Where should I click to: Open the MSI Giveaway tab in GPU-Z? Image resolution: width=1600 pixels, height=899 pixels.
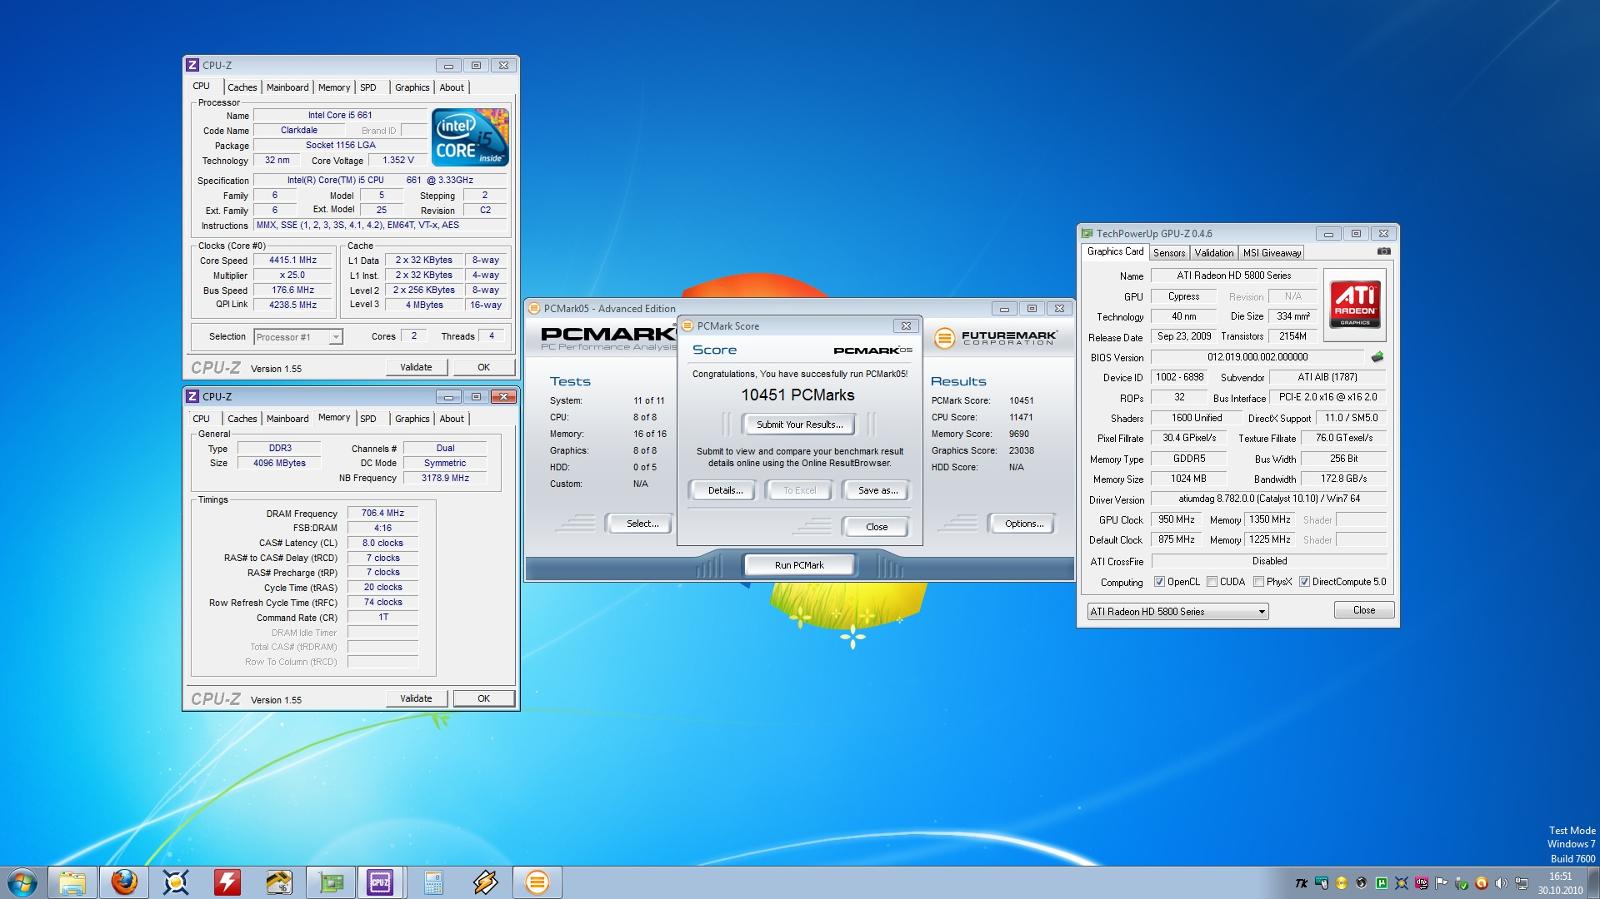click(1272, 253)
